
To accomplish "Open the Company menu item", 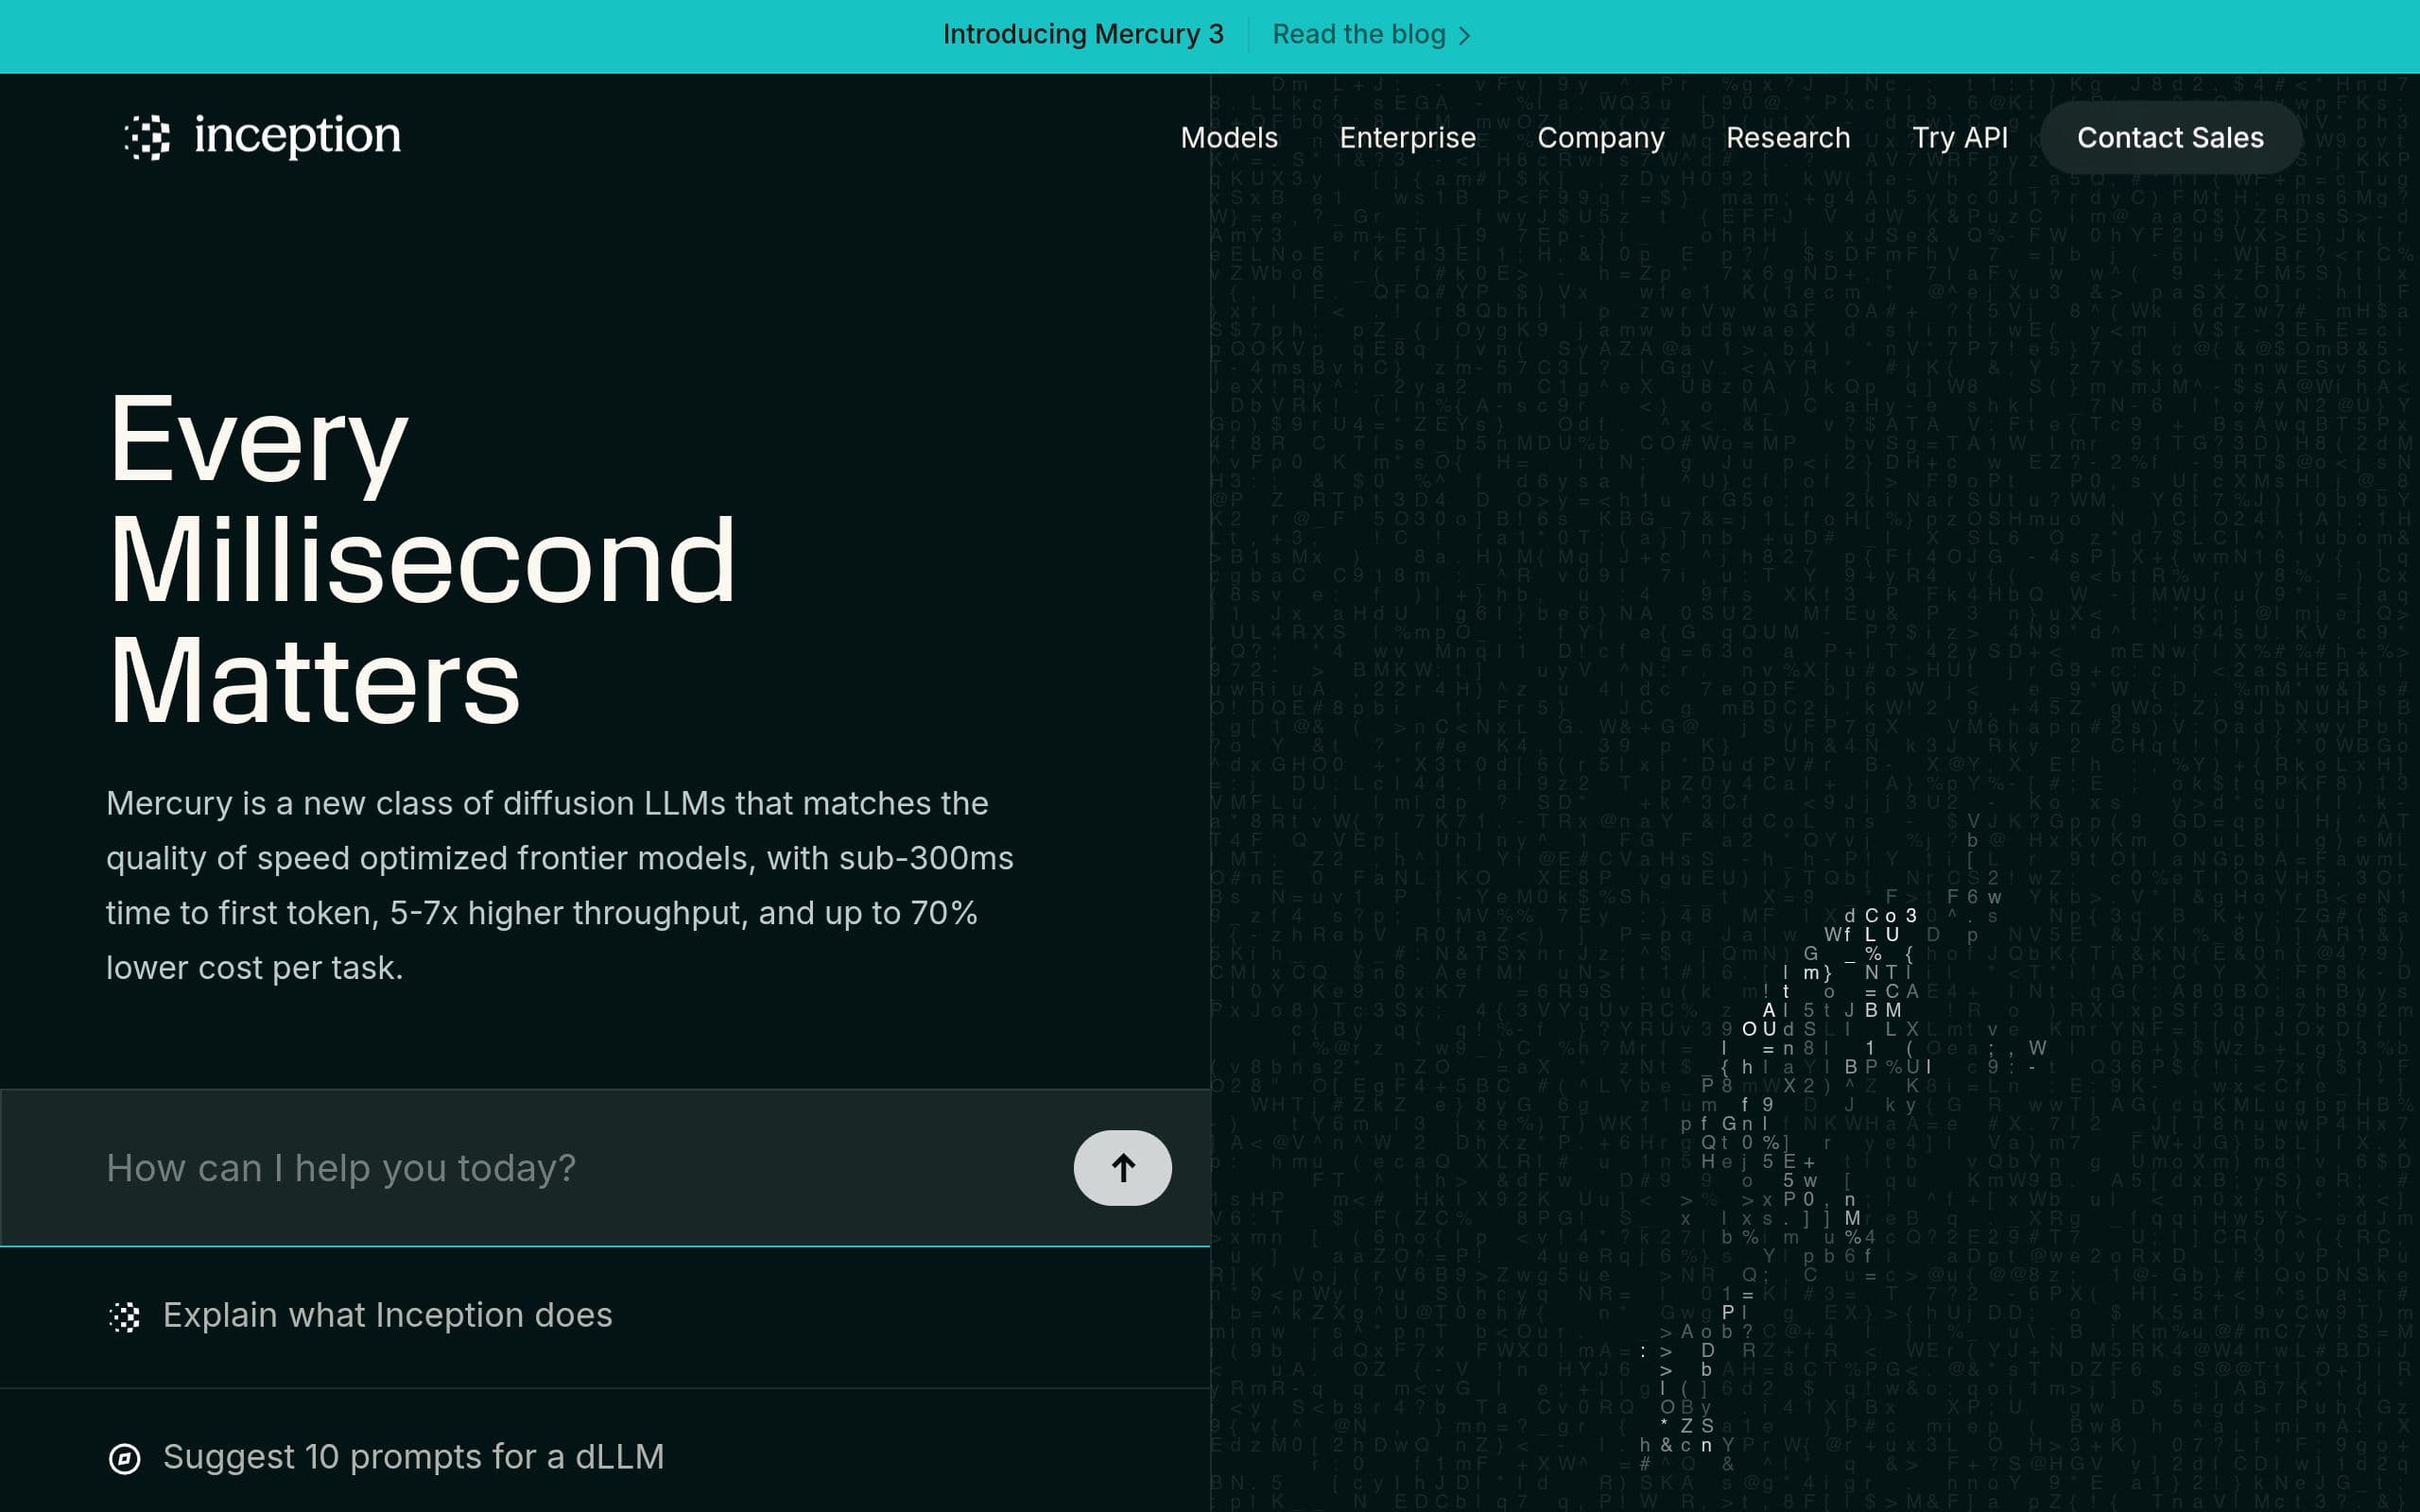I will coord(1600,138).
